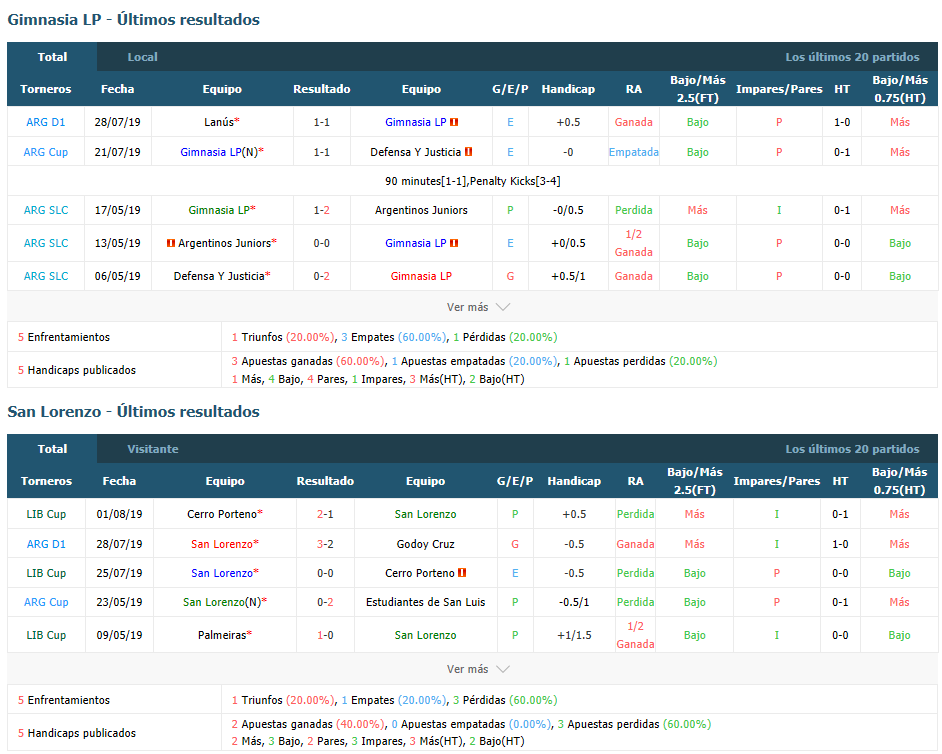Click 'San Lorenzo - Últimos resultados' heading
The image size is (942, 754).
(x=133, y=412)
